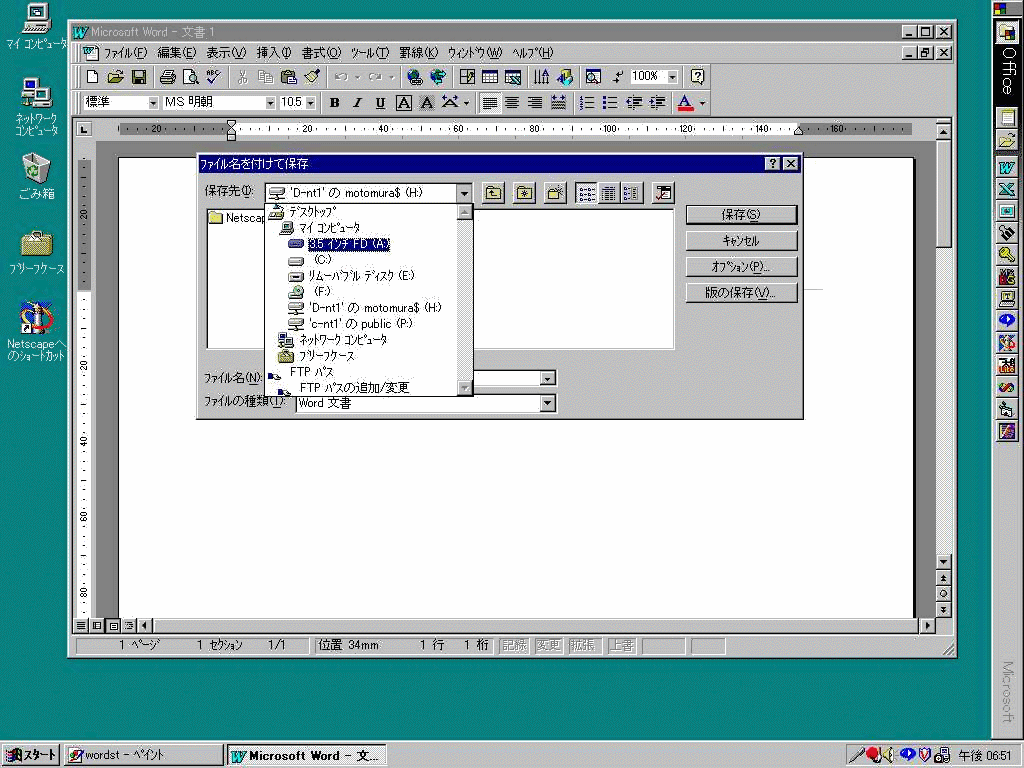
Task: Open the zoom 100% dropdown
Action: [x=673, y=77]
